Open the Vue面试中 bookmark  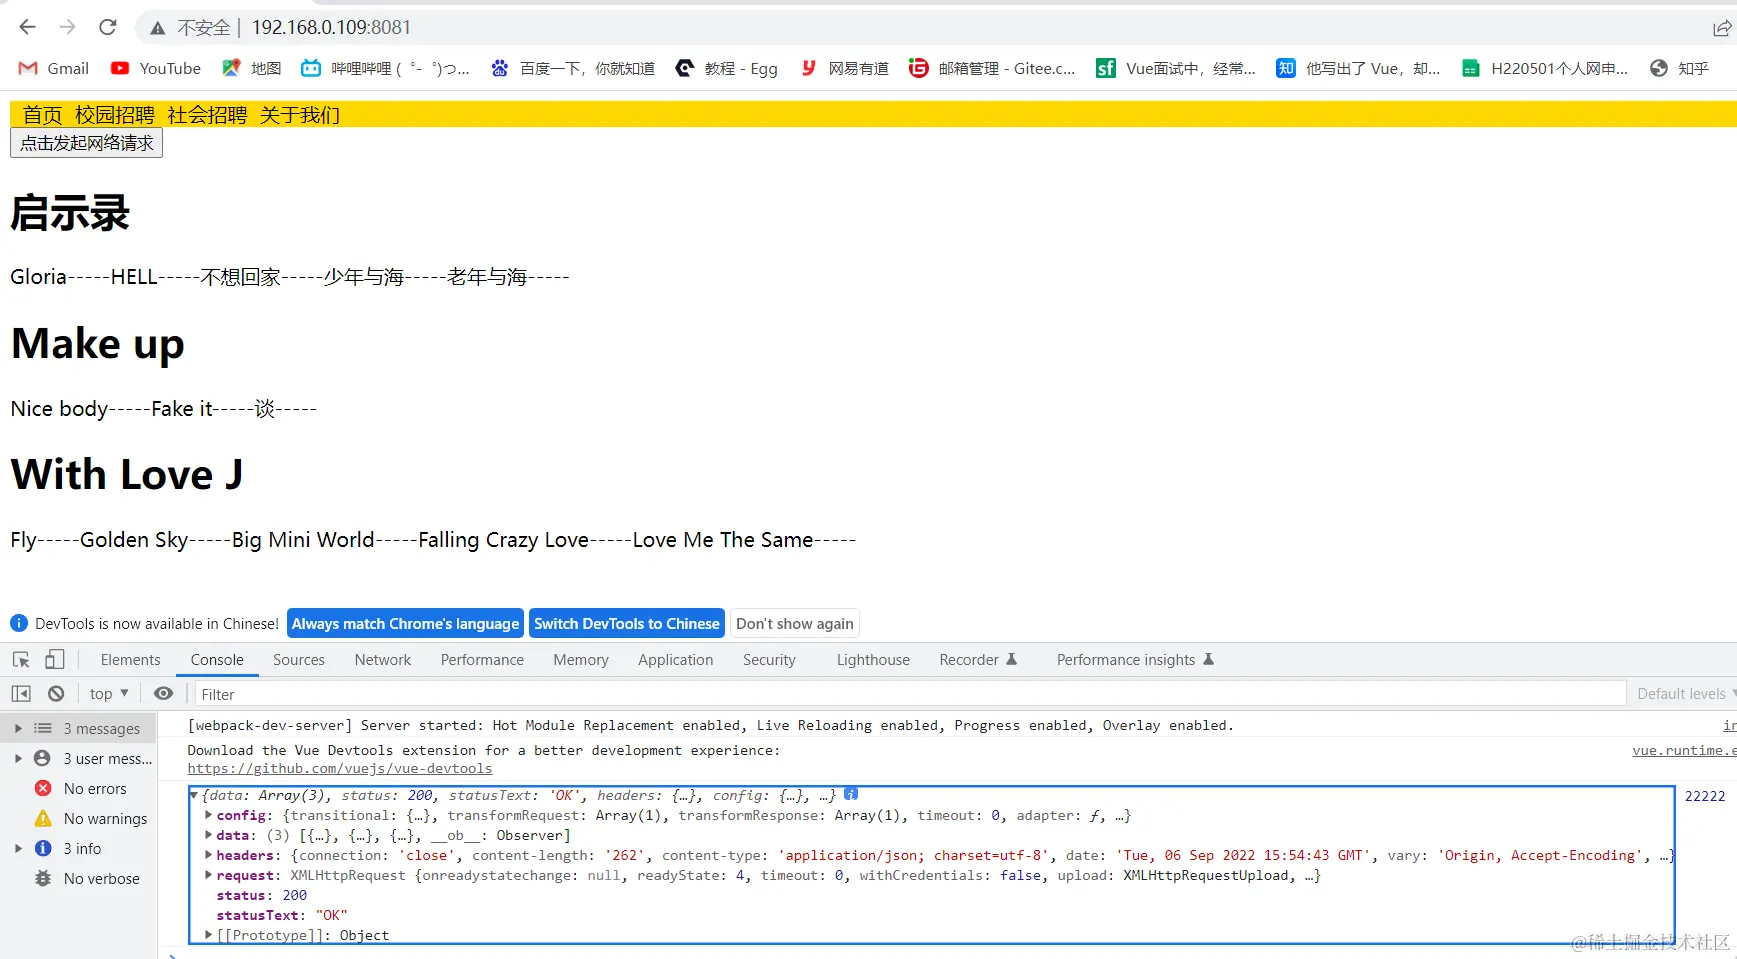pos(1176,68)
